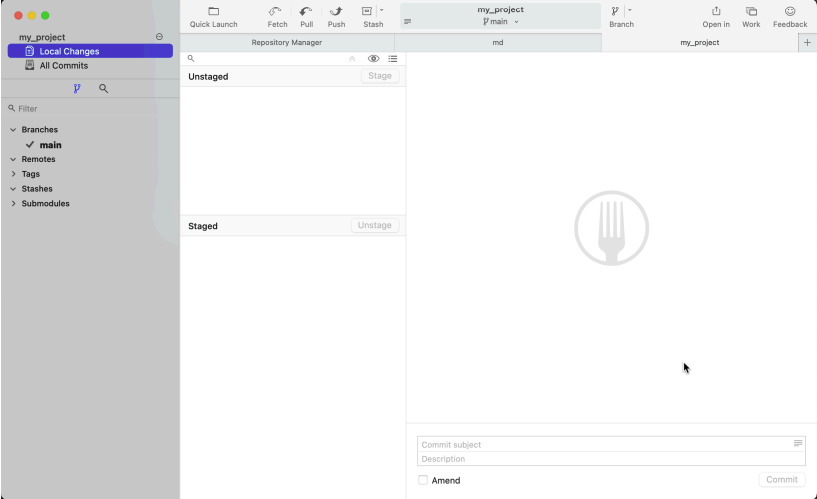Open the sidebar search magnifier icon
Viewport: 817px width, 499px height.
coord(104,89)
